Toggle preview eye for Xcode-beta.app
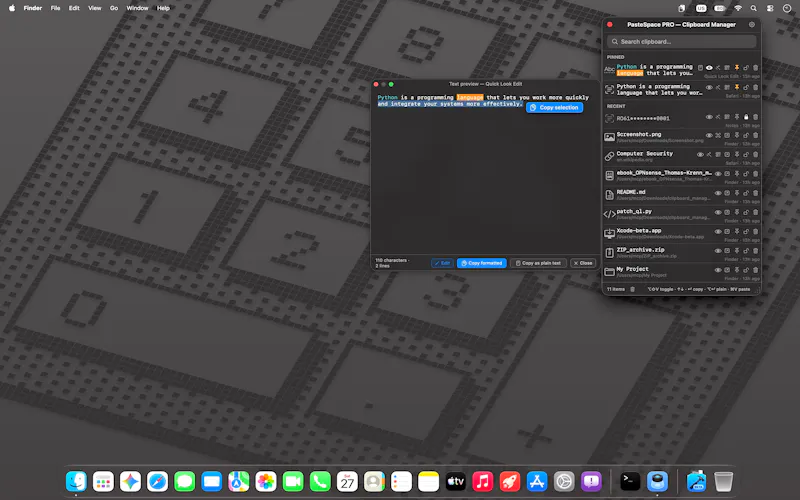 point(718,232)
